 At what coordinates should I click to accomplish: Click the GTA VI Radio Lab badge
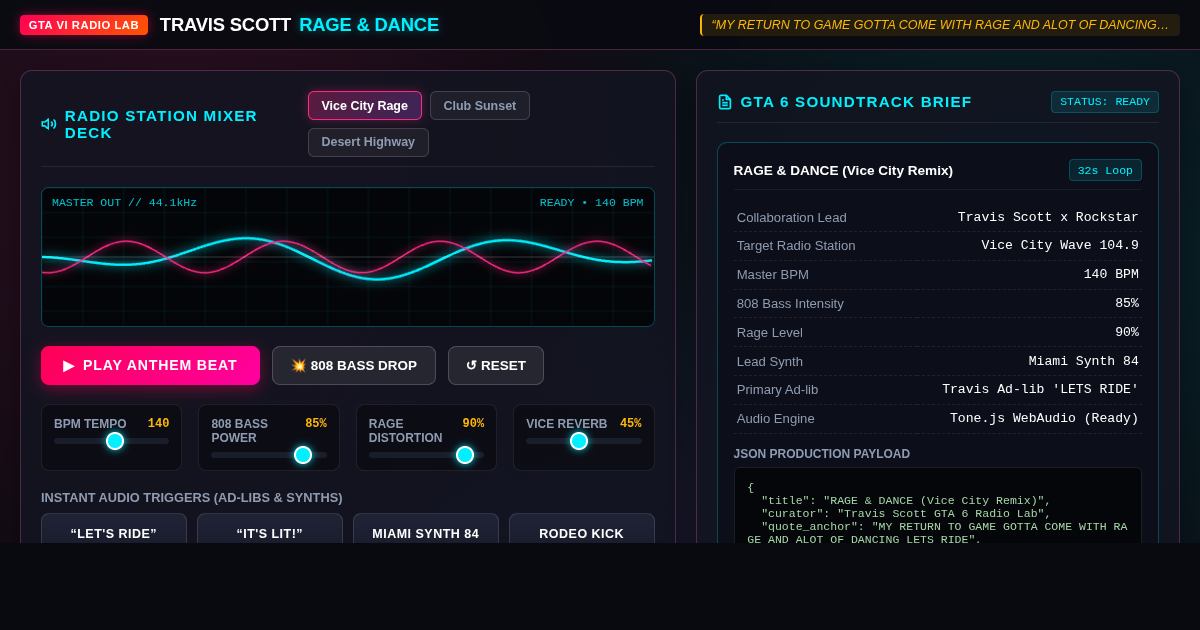84,25
